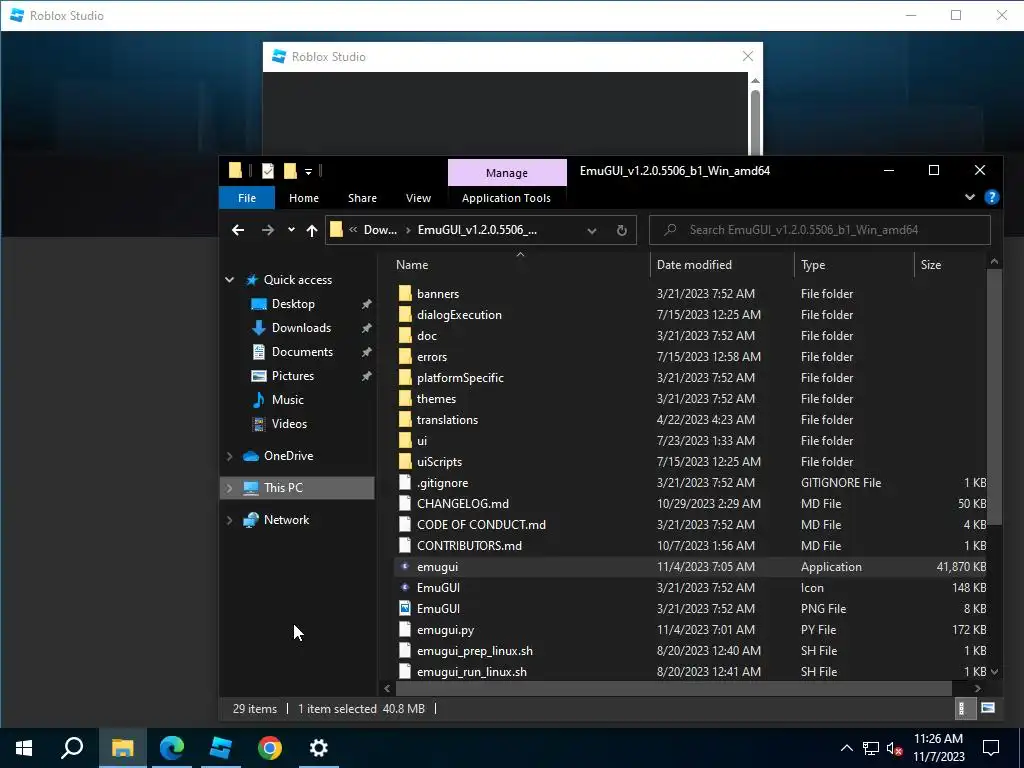Close the inner Roblox Studio dialog
This screenshot has height=768, width=1024.
click(x=748, y=57)
